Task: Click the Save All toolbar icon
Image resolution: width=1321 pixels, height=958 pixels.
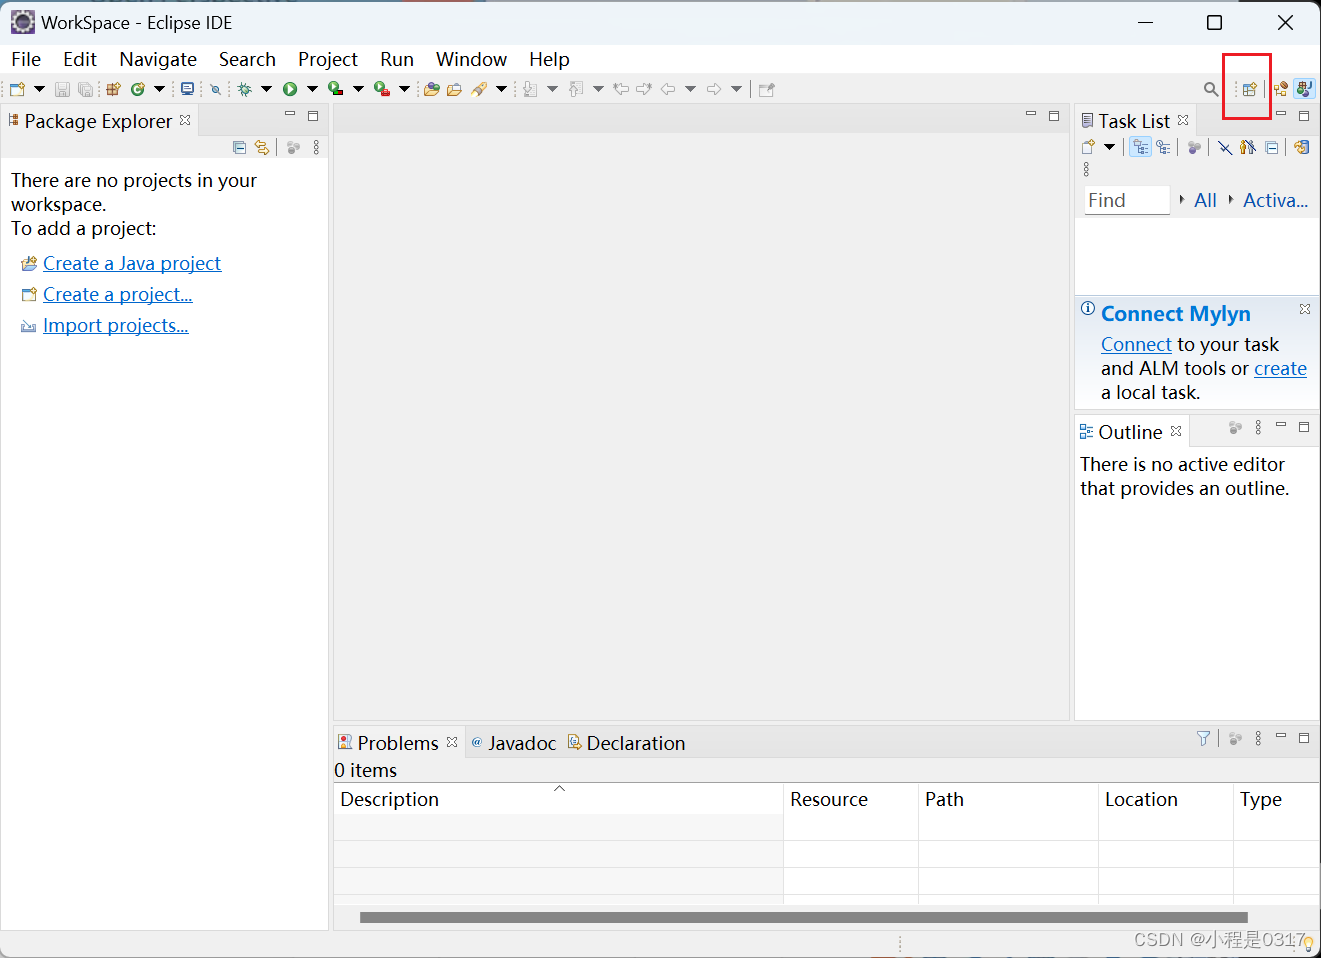Action: point(86,89)
